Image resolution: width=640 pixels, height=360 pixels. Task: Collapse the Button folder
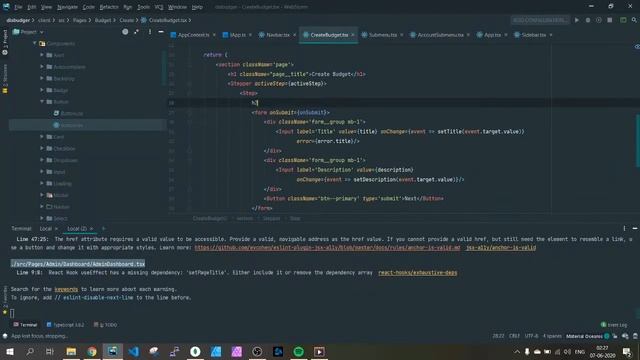[42, 102]
